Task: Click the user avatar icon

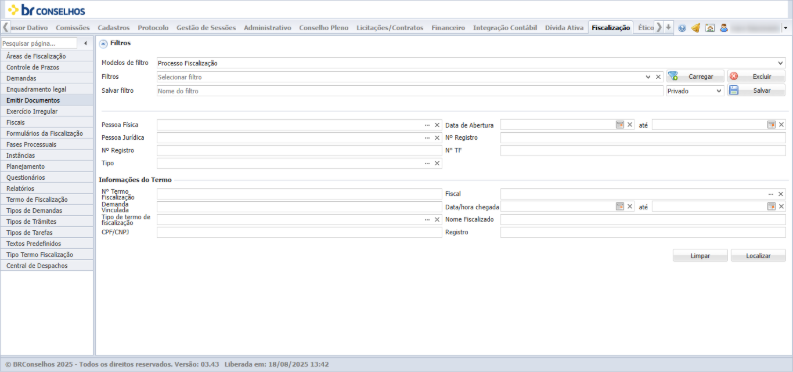Action: [x=724, y=28]
